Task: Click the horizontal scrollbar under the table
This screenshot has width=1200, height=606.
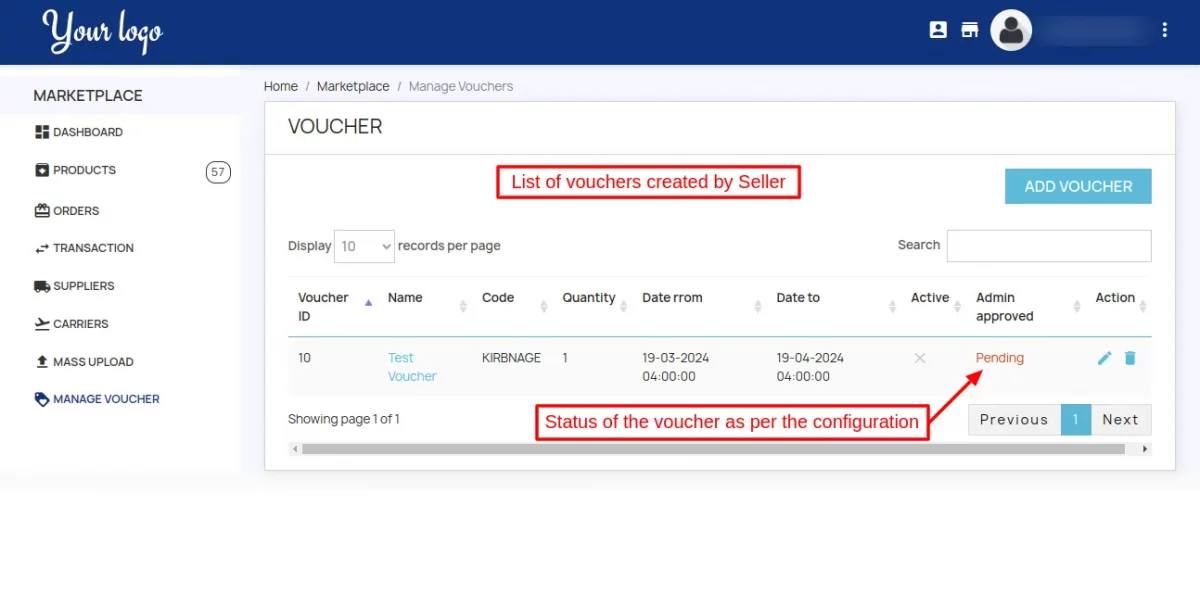Action: click(712, 449)
